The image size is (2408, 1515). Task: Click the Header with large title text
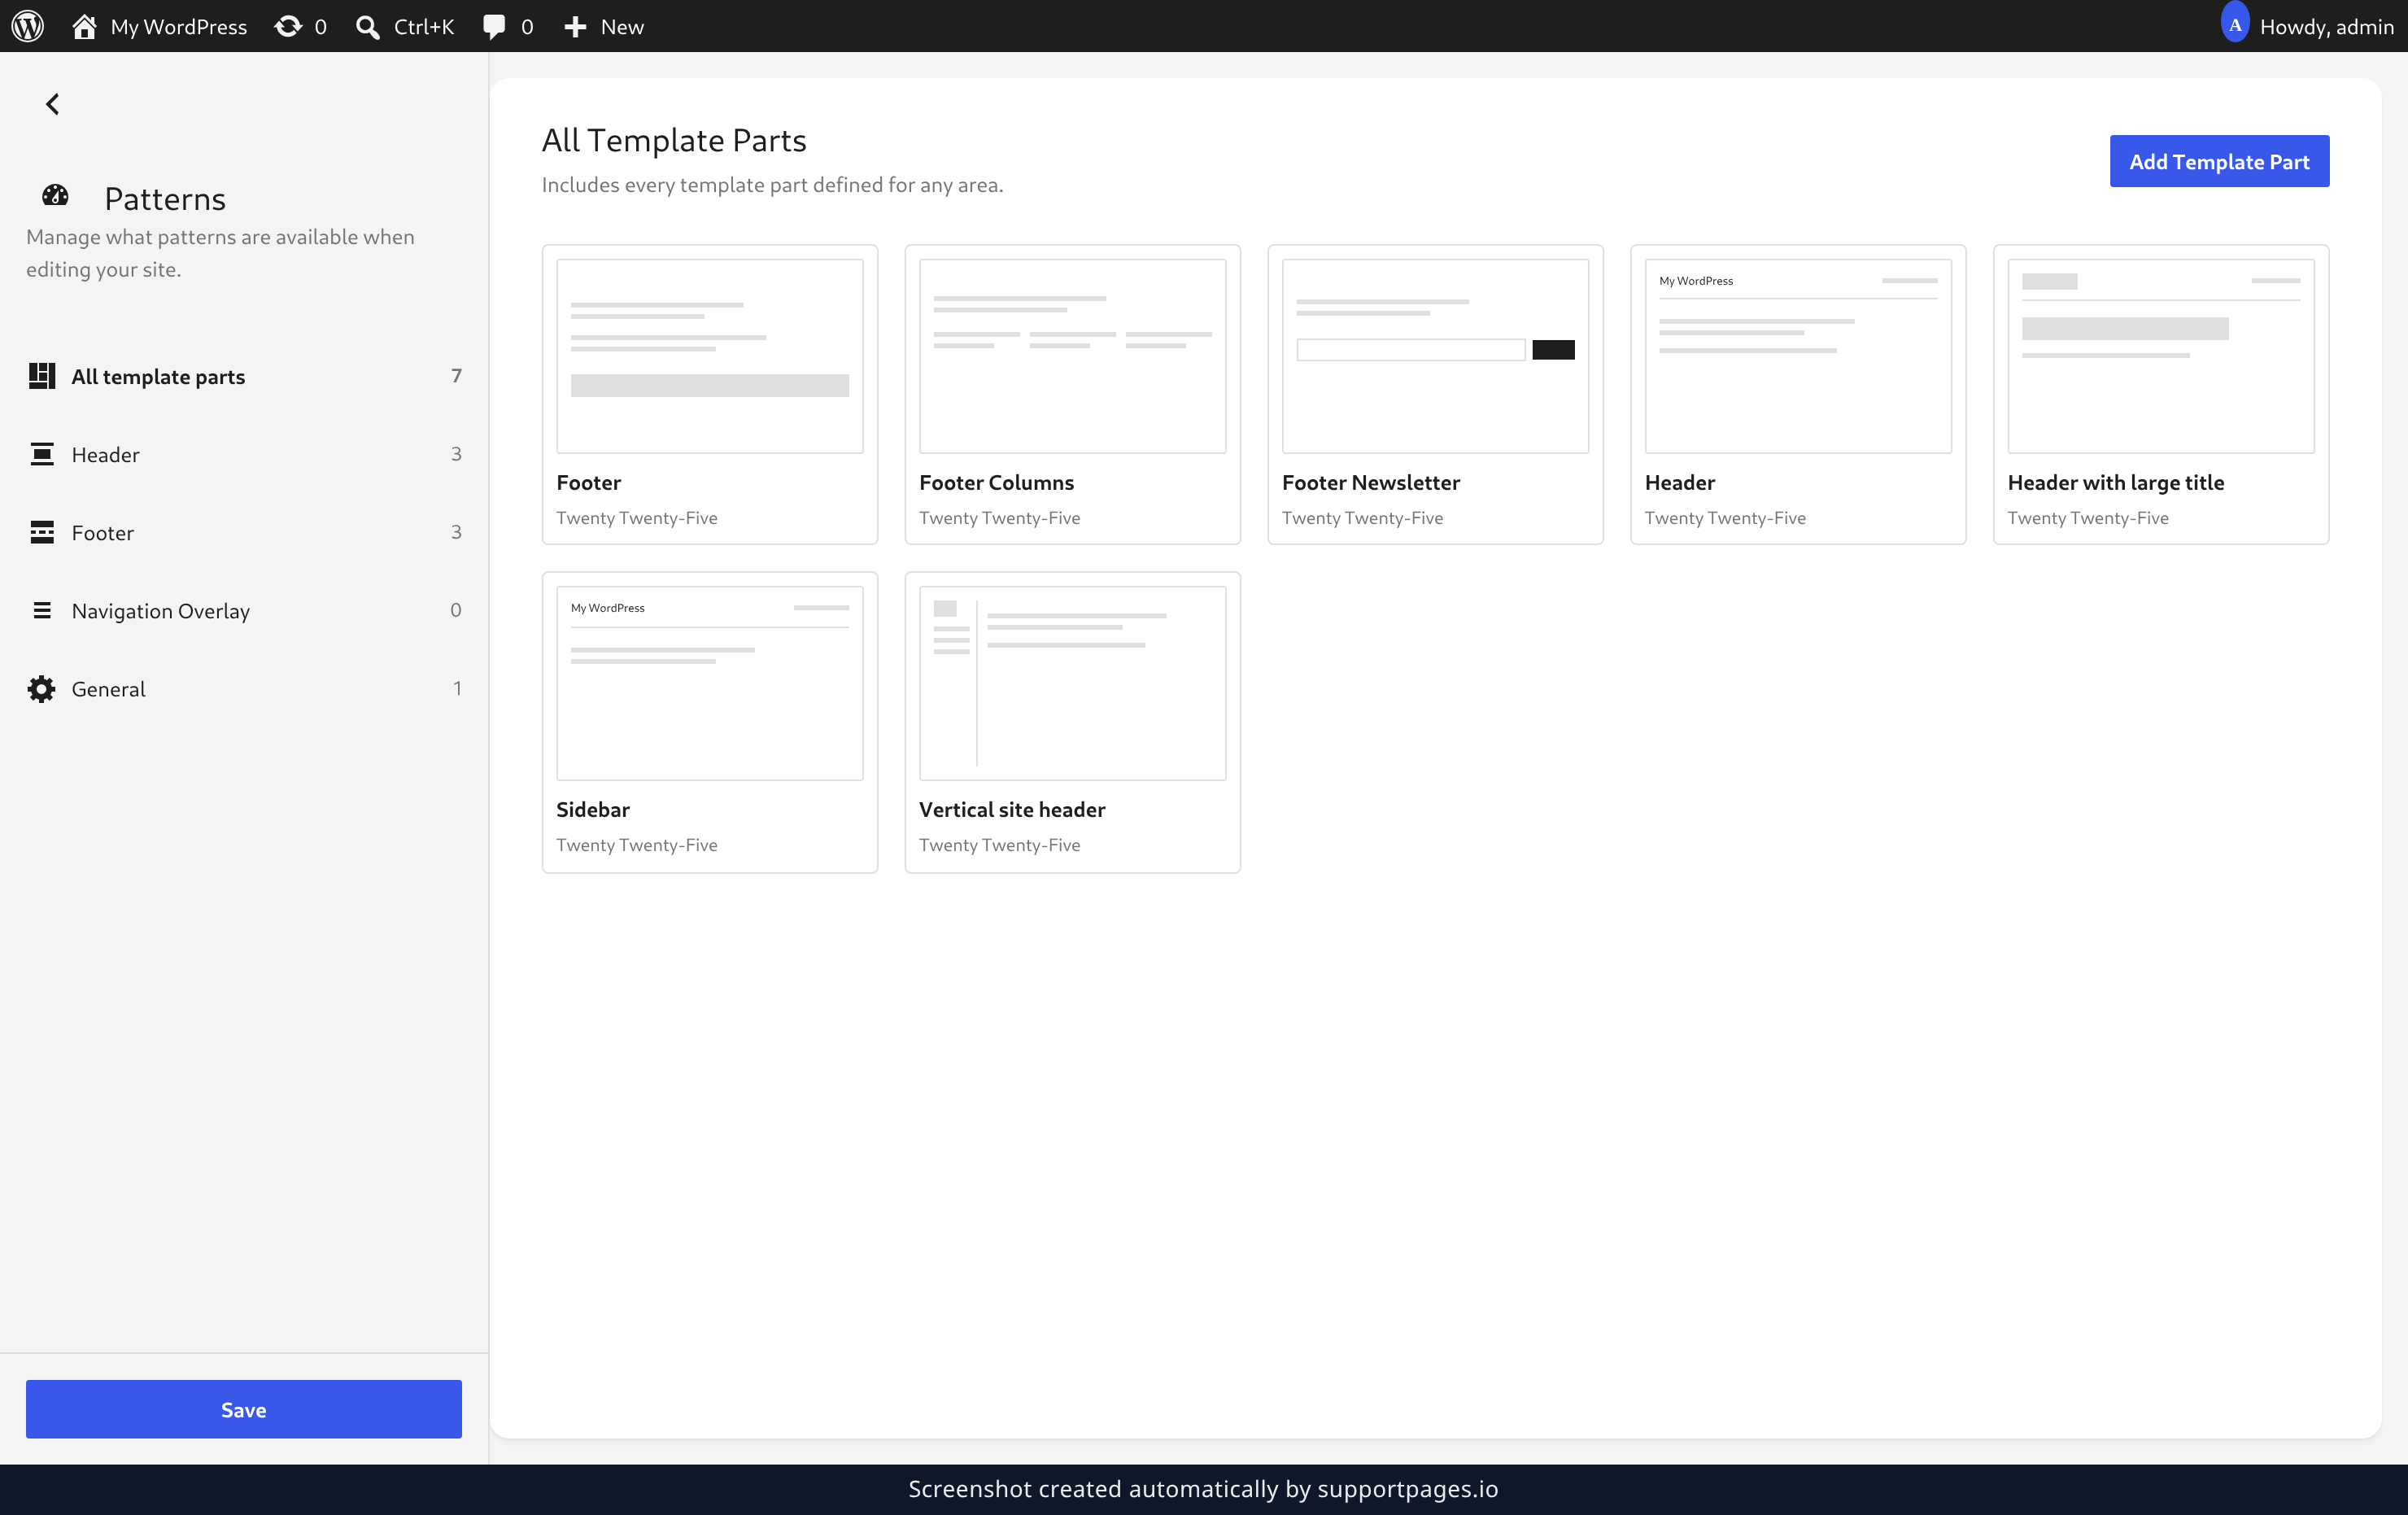coord(2115,482)
